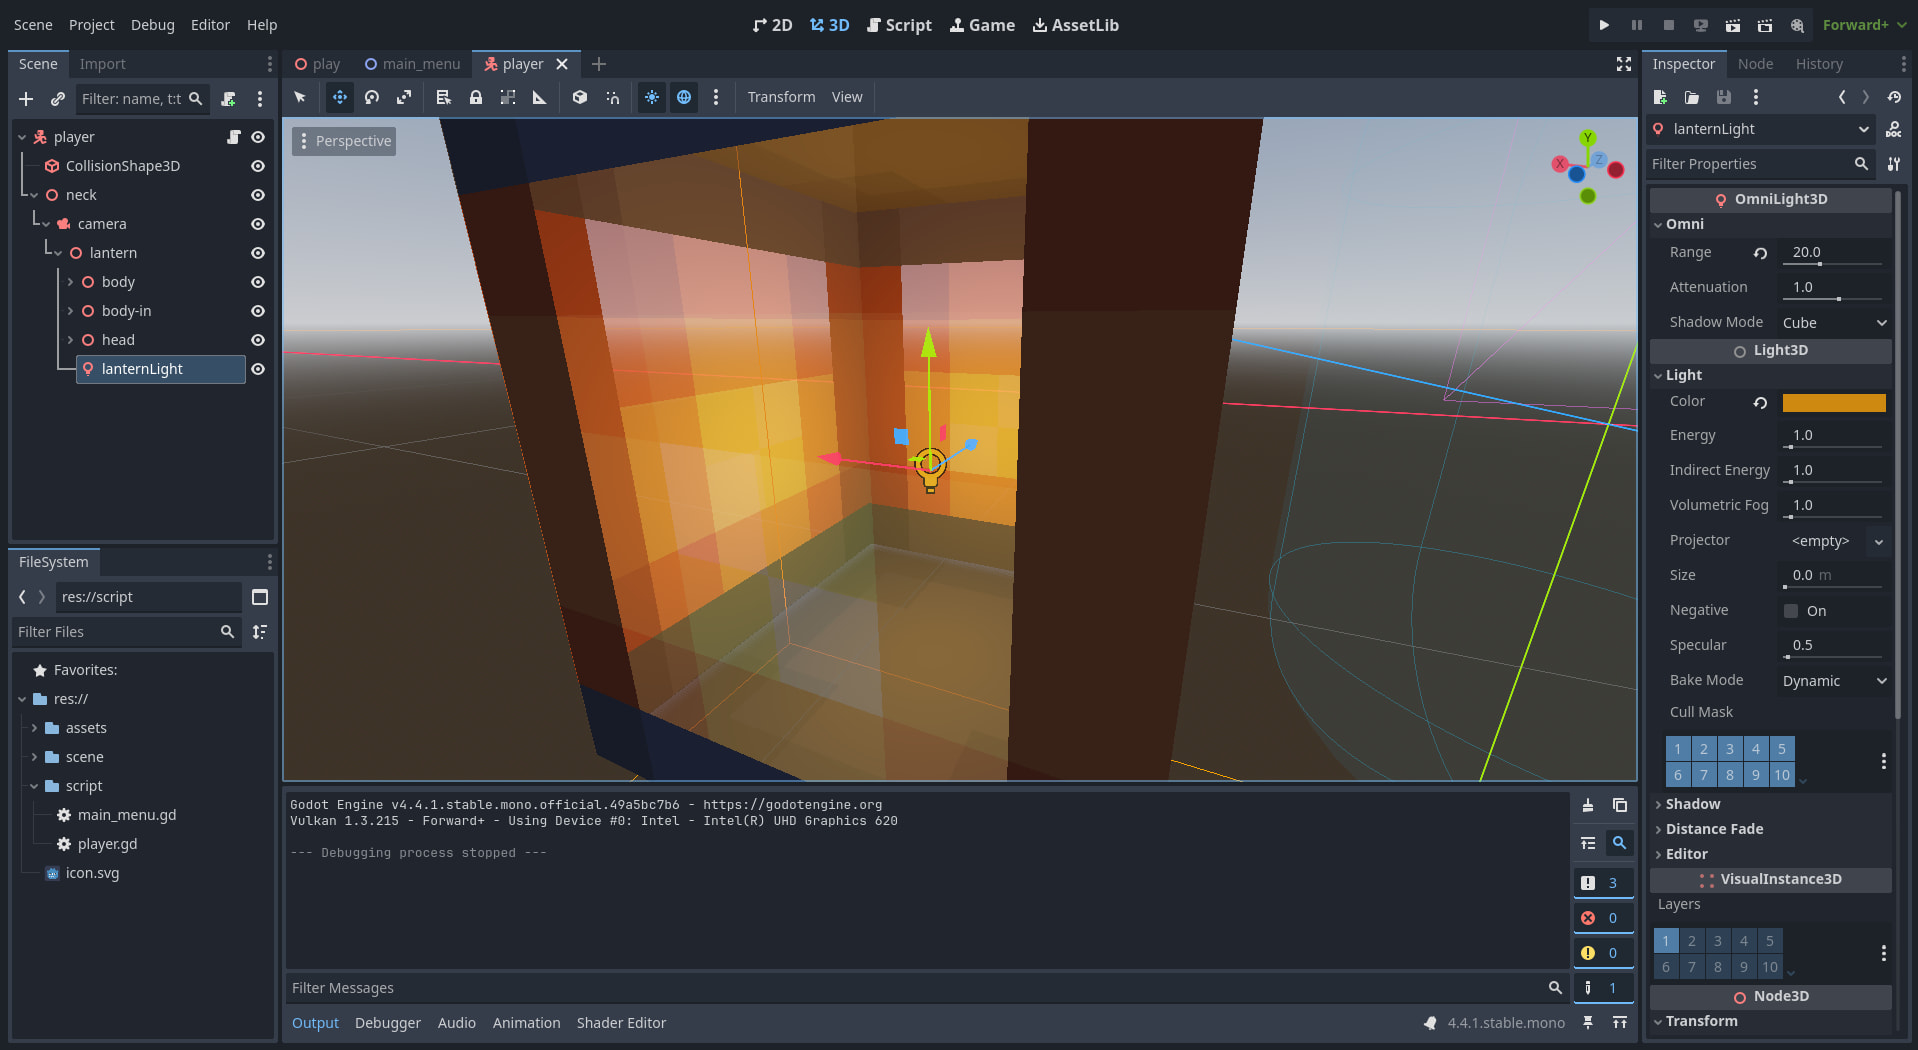Click the clear output broom icon
1918x1050 pixels.
1588,806
